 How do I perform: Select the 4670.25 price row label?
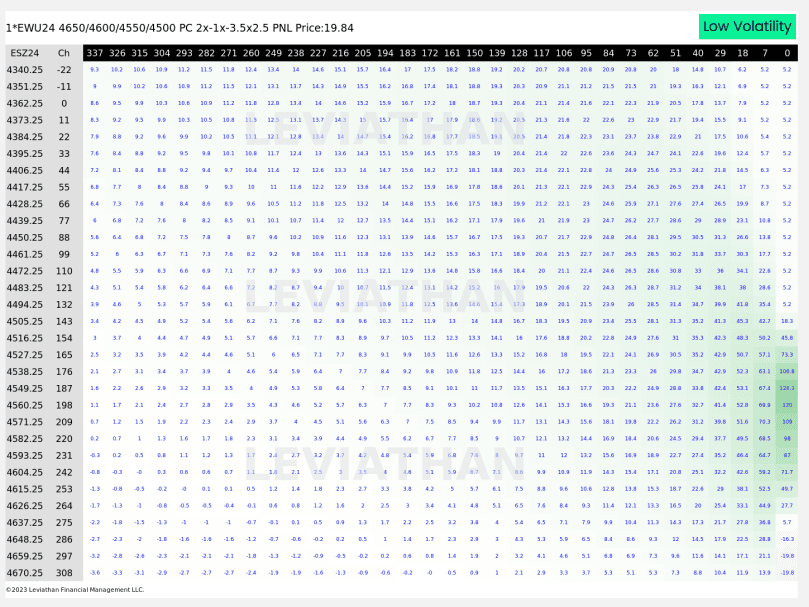[24, 573]
